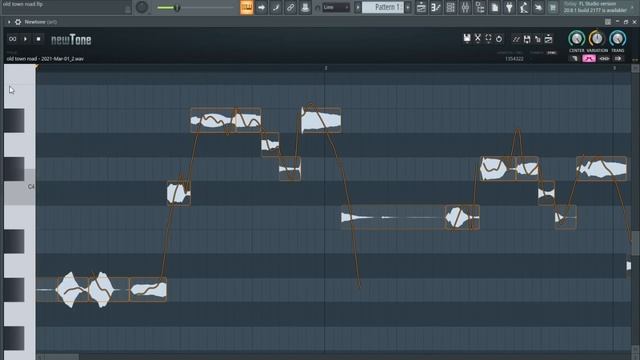Open the Line snap dropdown
Screen dimensions: 640x360
point(336,7)
